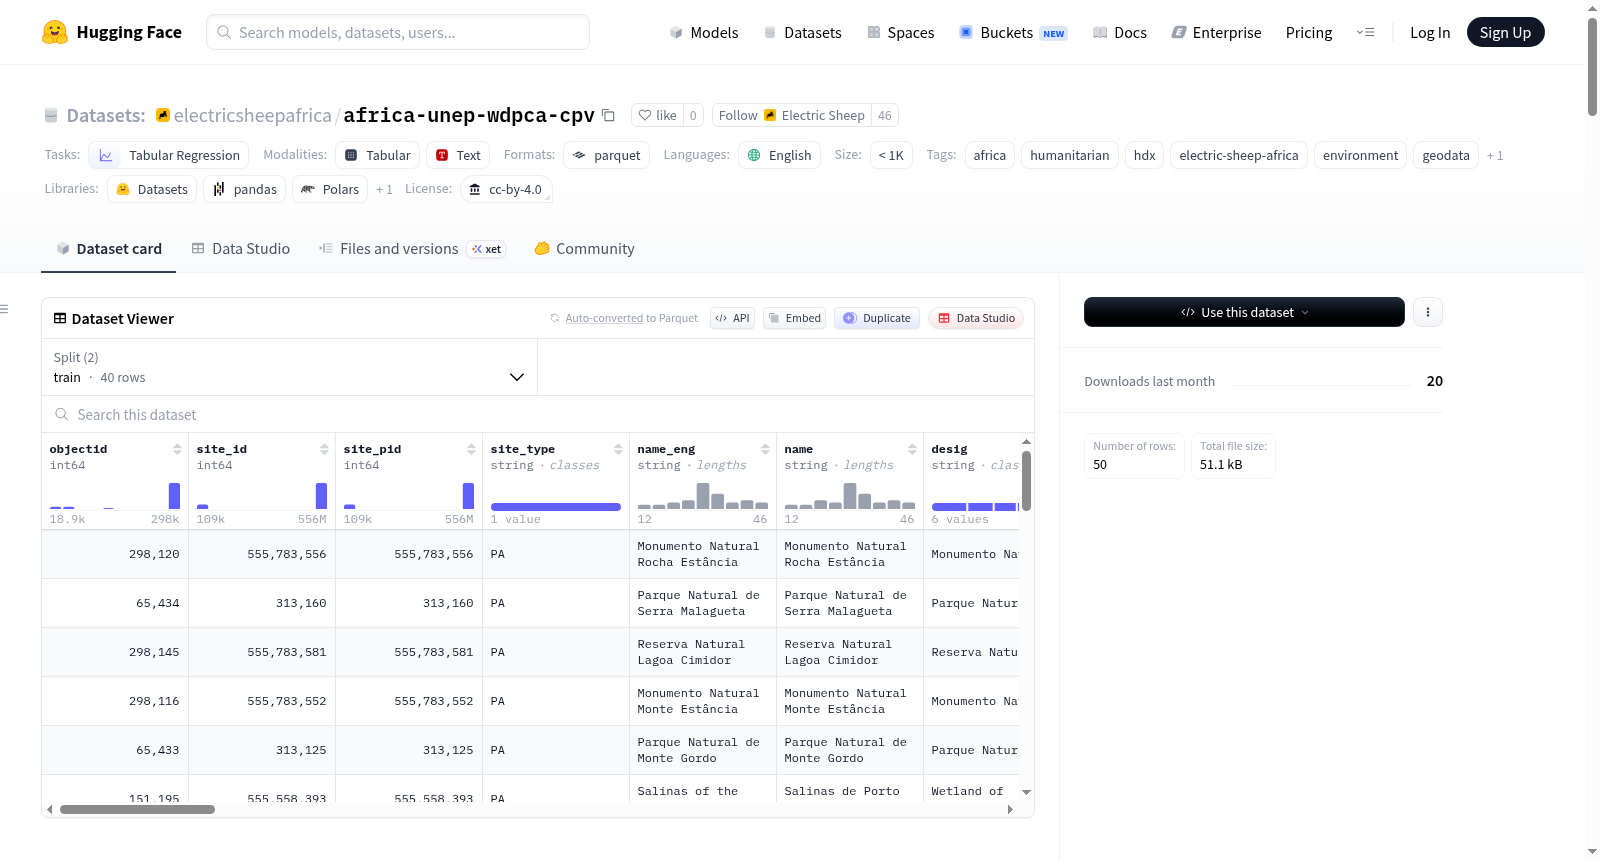Click the table vertical scrollbar thumb
Image resolution: width=1600 pixels, height=861 pixels.
(x=1026, y=480)
